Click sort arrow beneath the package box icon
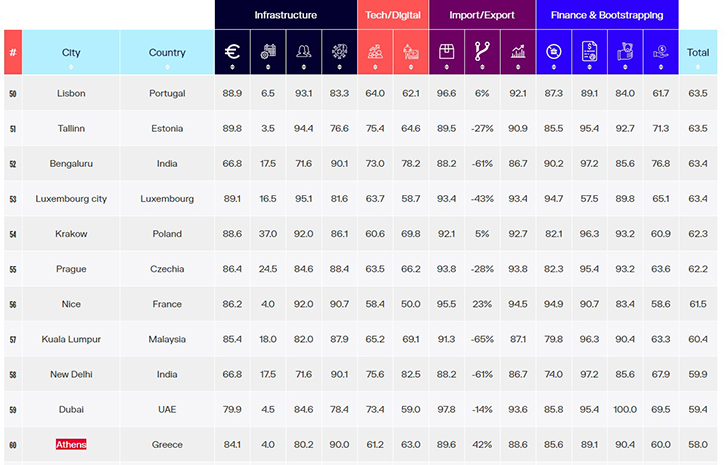Viewport: 728px width, 465px height. tap(447, 67)
